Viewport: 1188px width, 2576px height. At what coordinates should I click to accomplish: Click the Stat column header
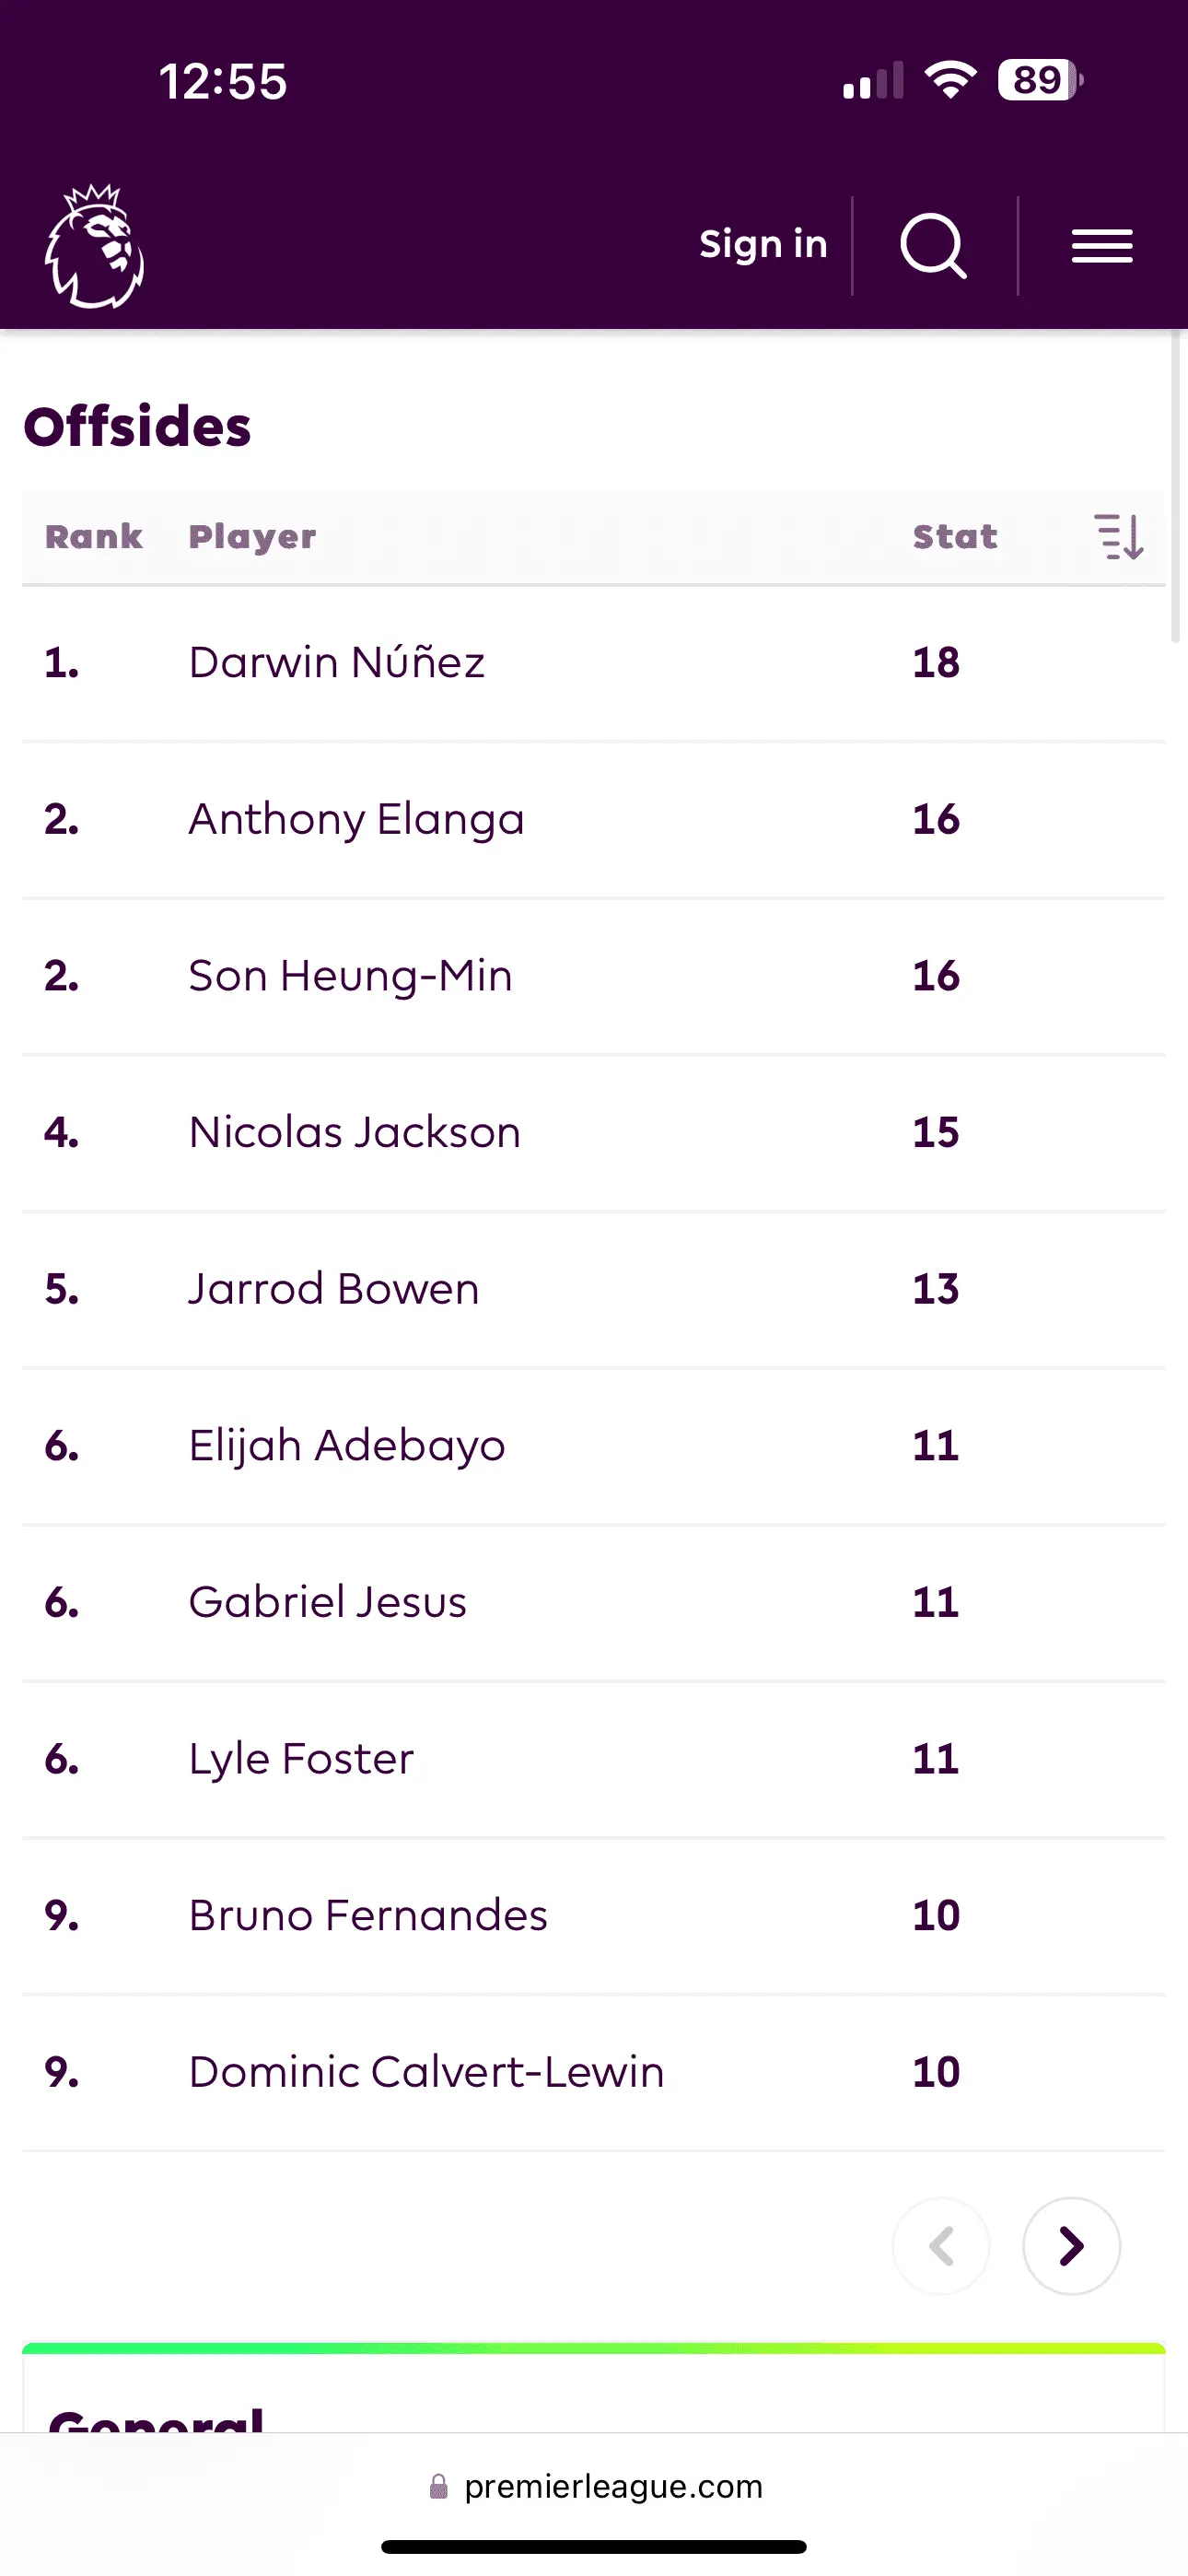pos(955,537)
